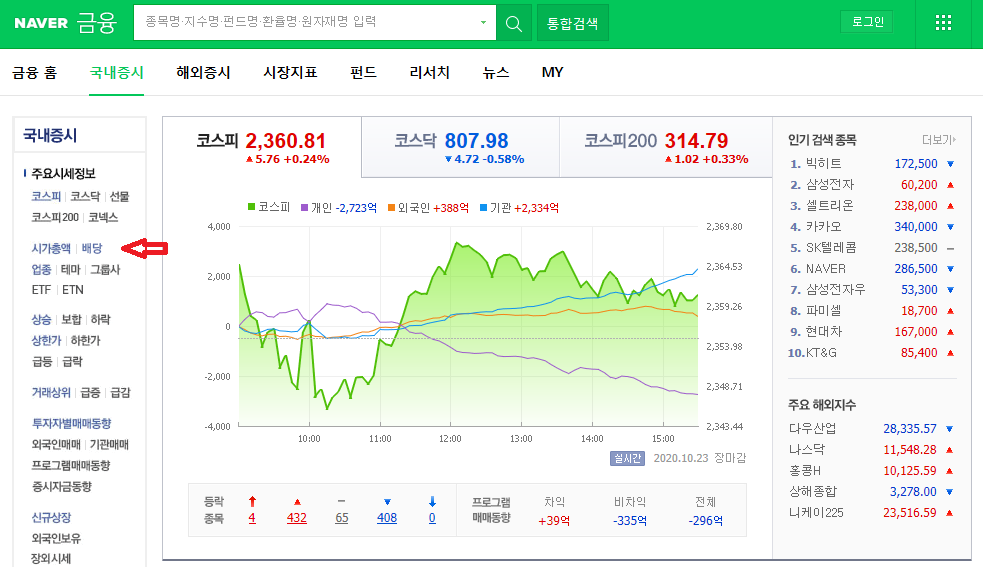983x567 pixels.
Task: Click the NAVER logo
Action: 41,23
